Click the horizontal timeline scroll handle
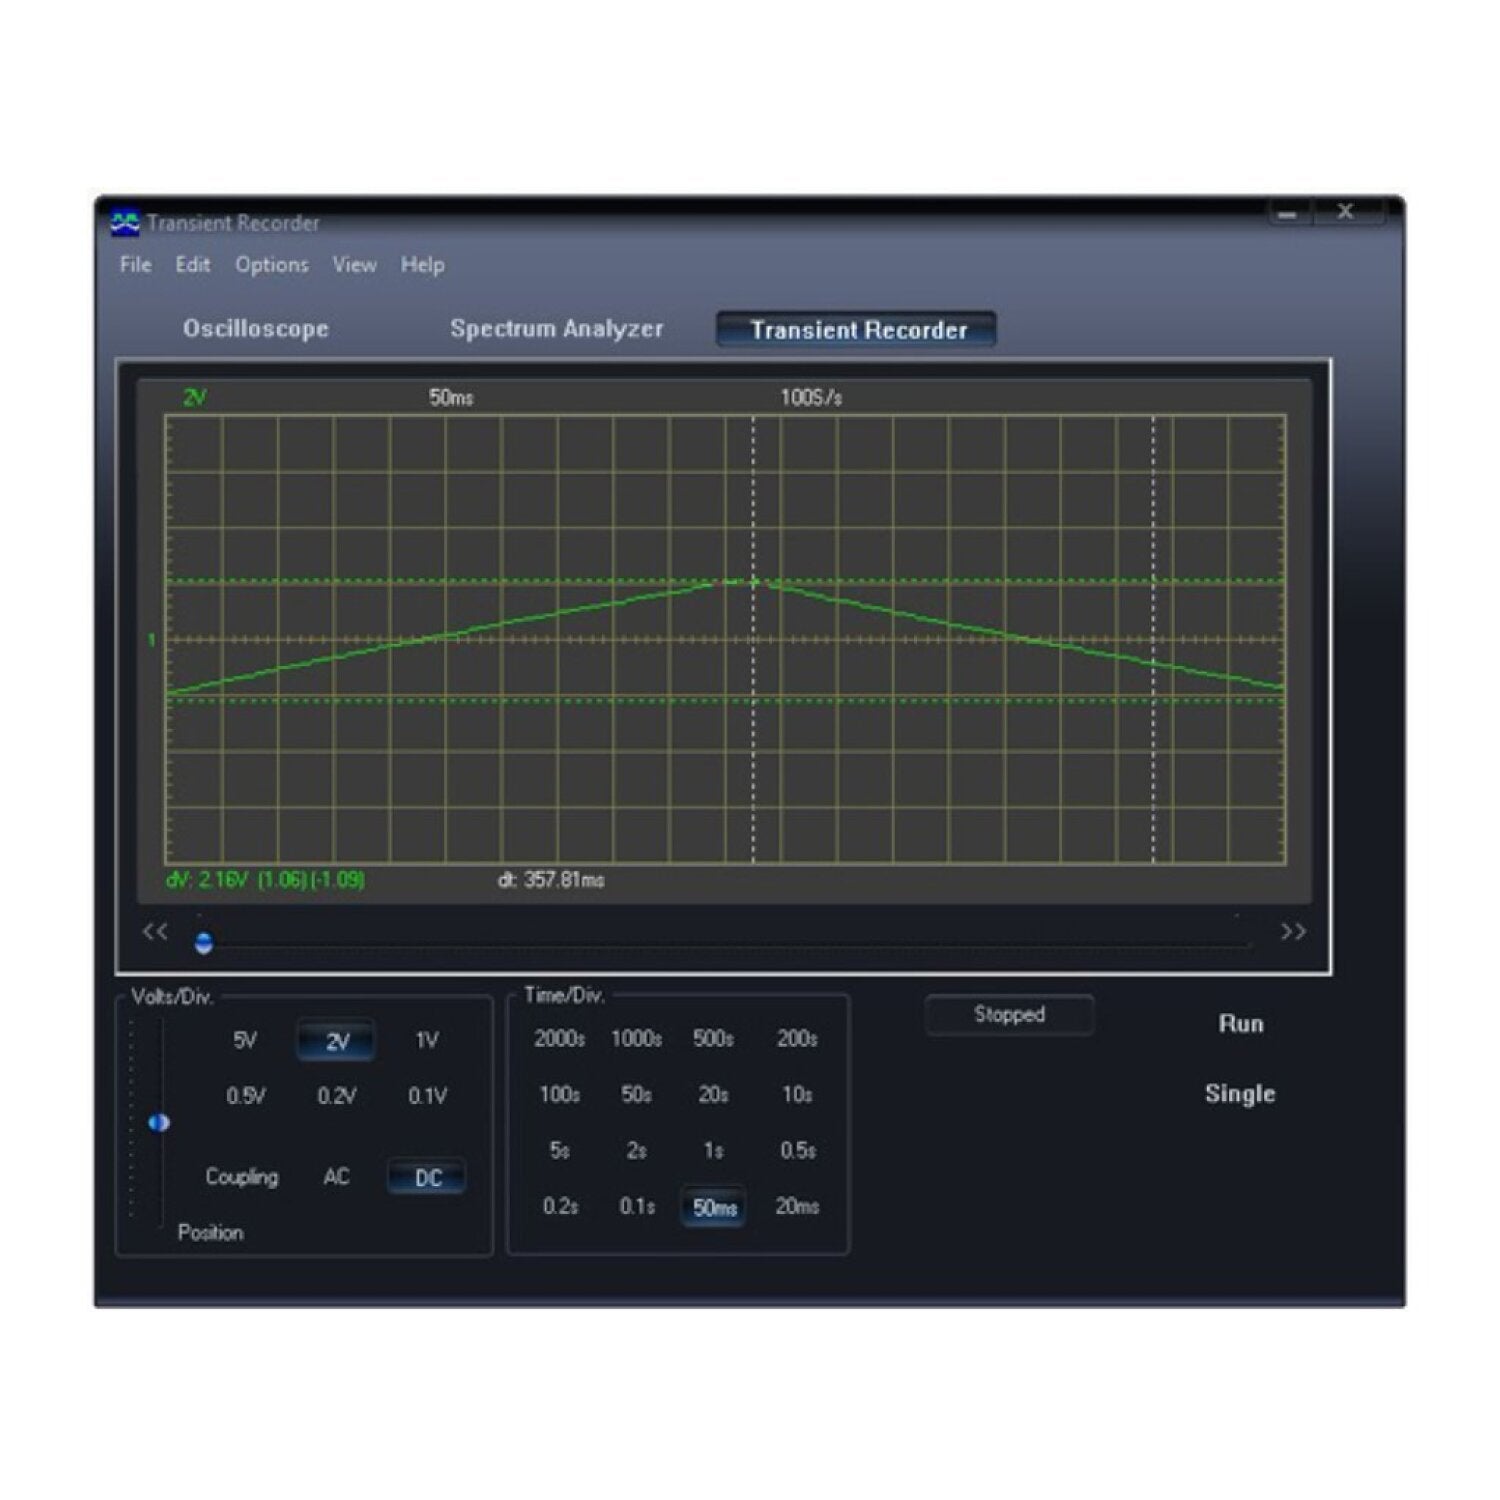Image resolution: width=1500 pixels, height=1500 pixels. [204, 943]
